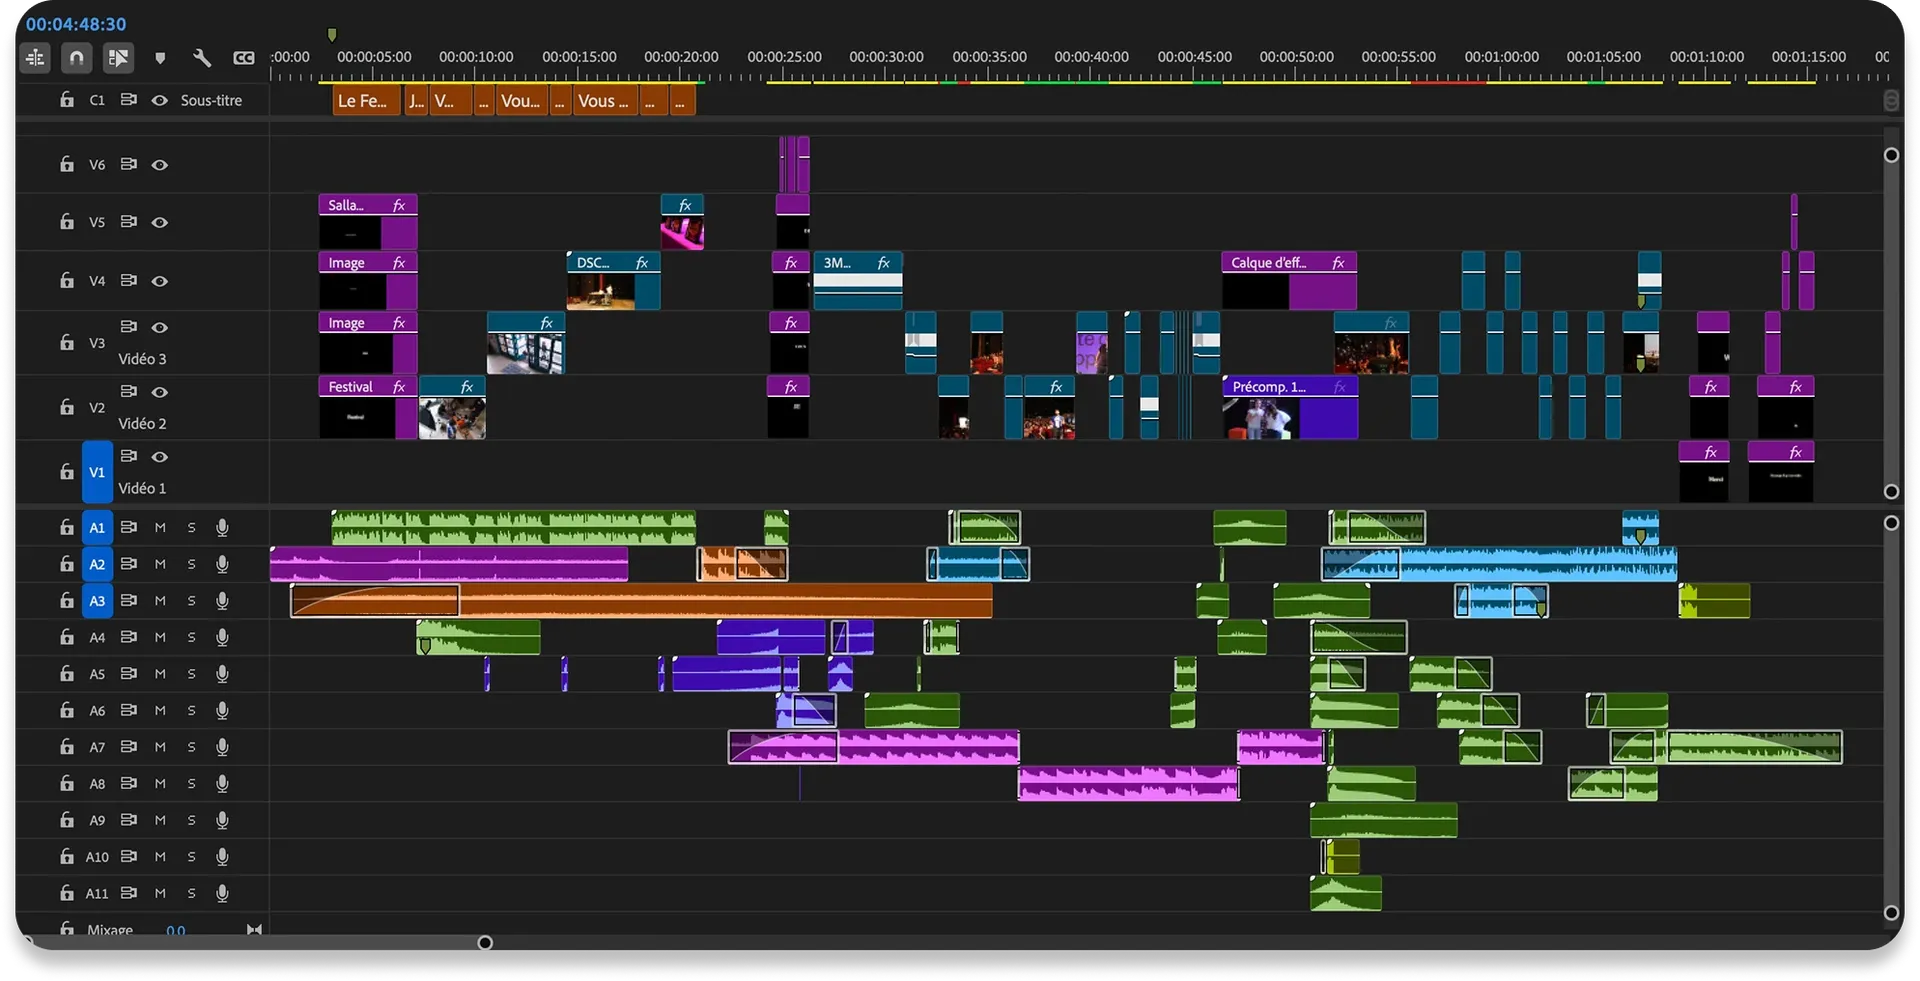Select the 'Festival' clip on V2
Viewport: 1920px width, 981px height.
click(x=368, y=407)
